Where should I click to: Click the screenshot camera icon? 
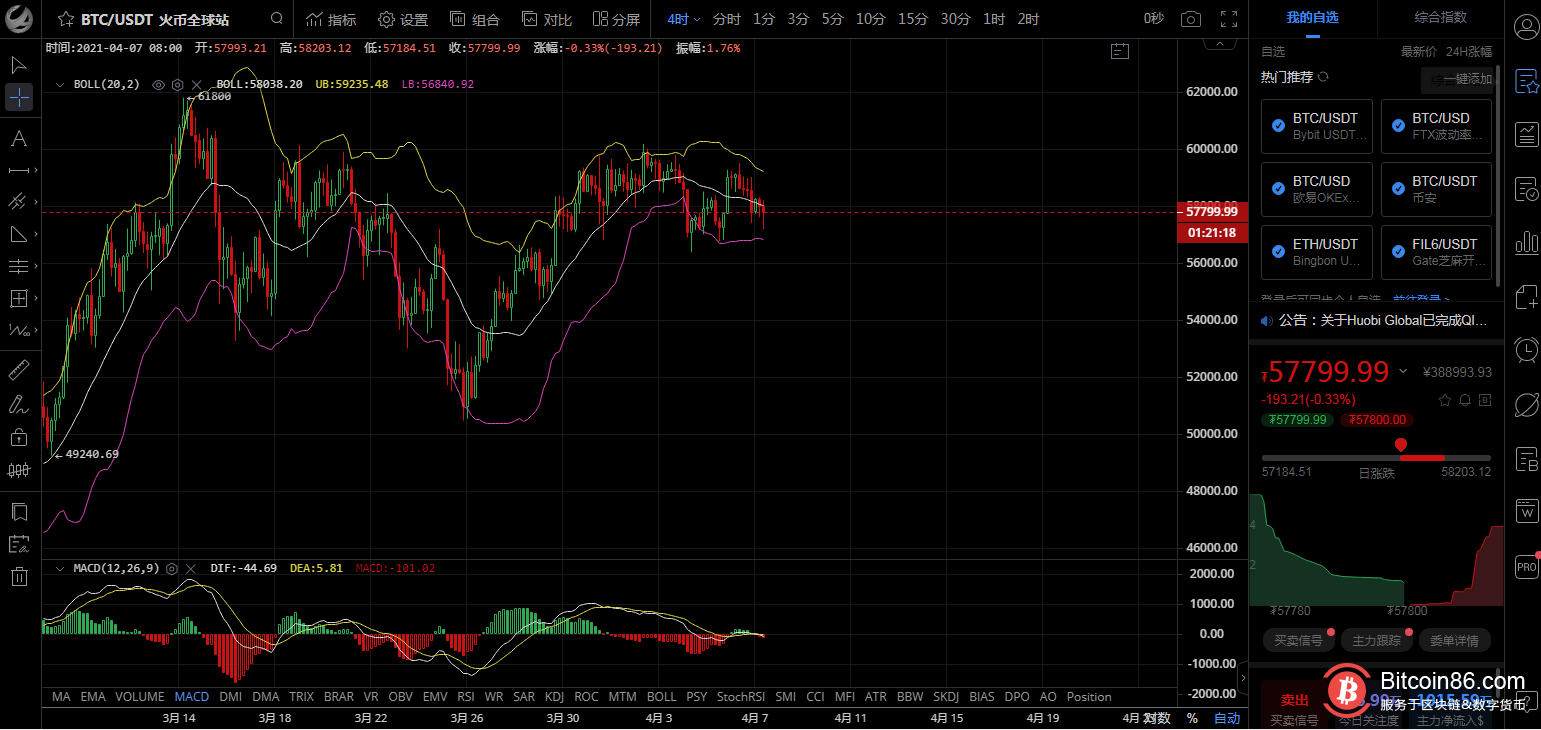pyautogui.click(x=1190, y=19)
